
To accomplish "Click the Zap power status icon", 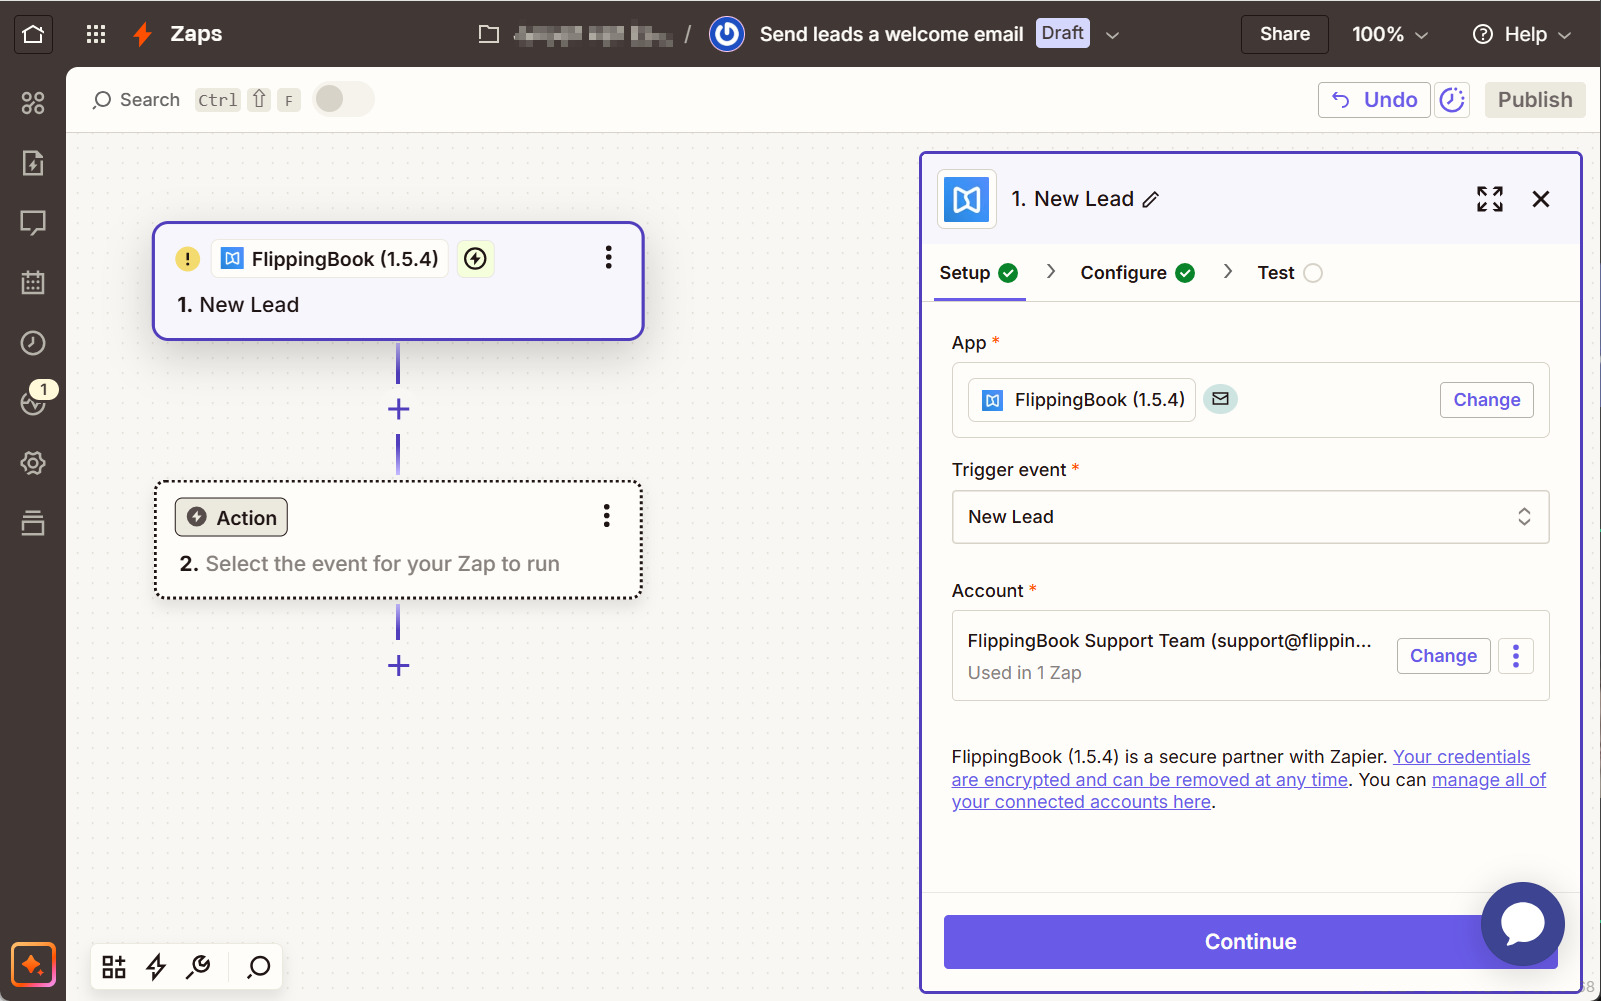I will 727,34.
